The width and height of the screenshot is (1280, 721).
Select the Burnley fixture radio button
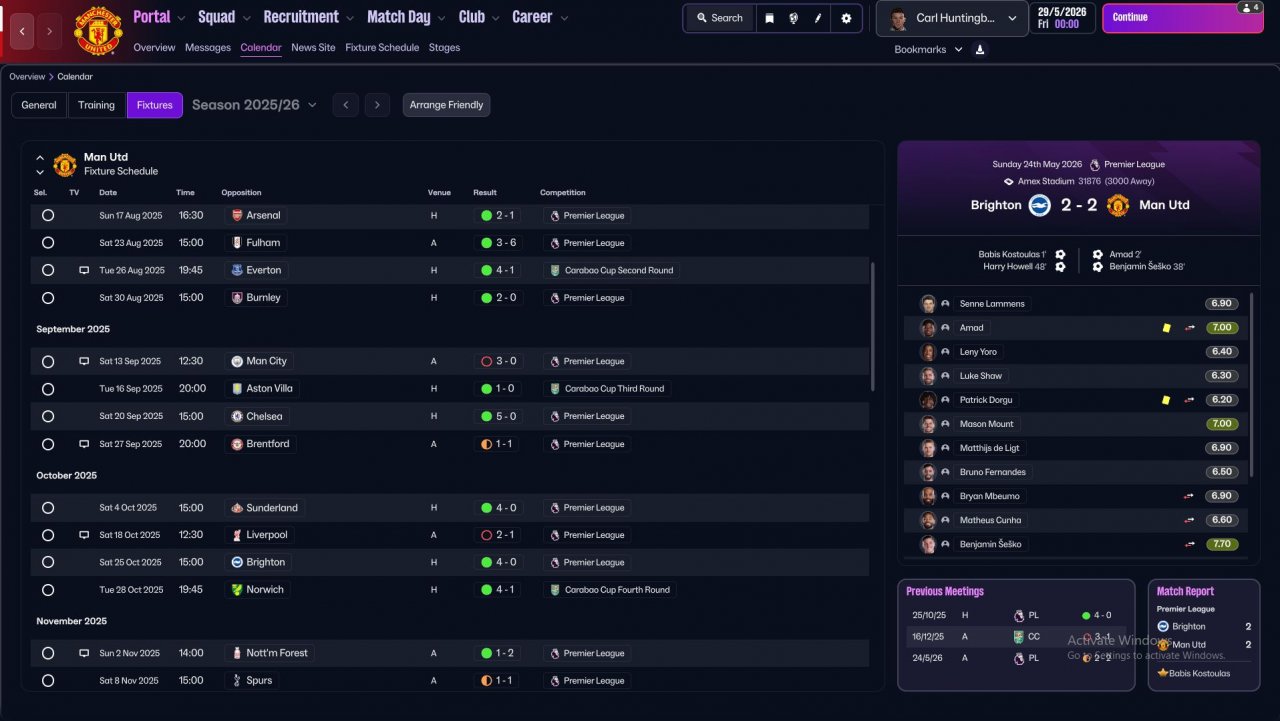point(48,298)
